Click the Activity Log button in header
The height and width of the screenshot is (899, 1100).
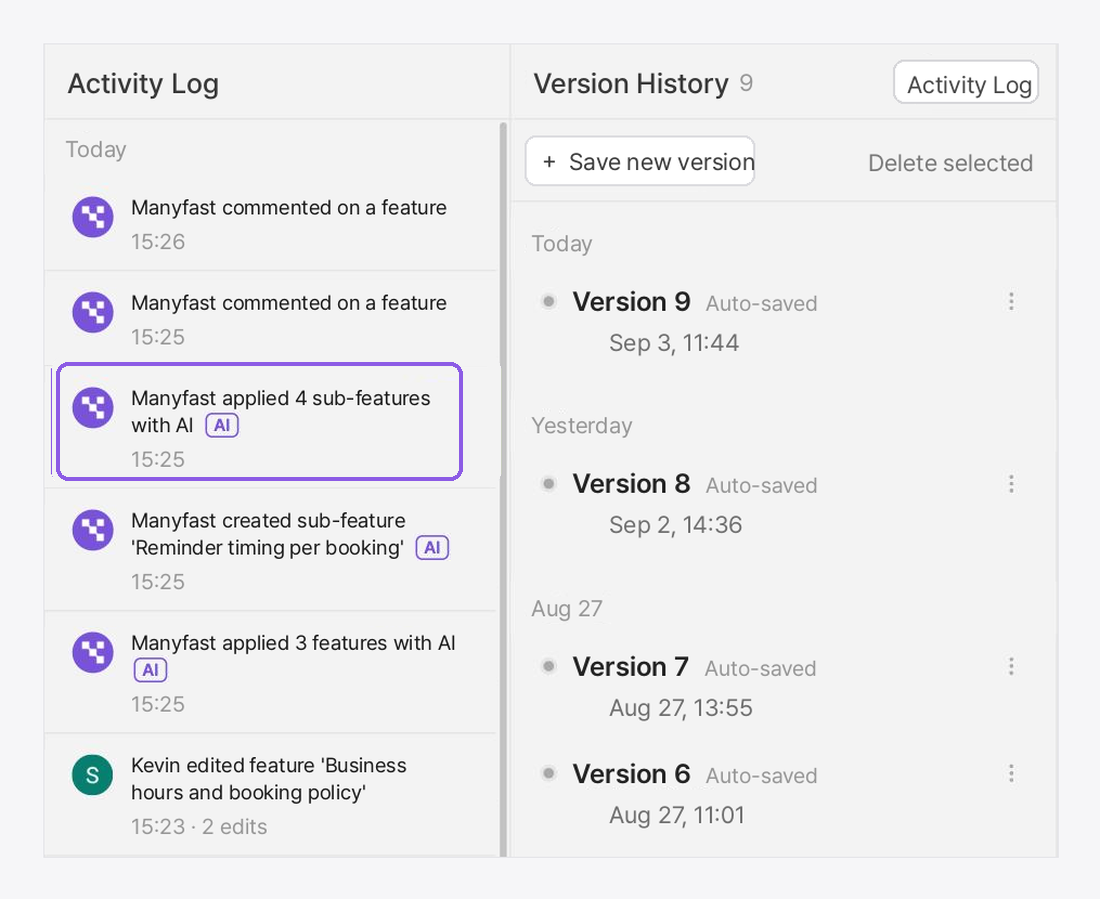click(966, 84)
